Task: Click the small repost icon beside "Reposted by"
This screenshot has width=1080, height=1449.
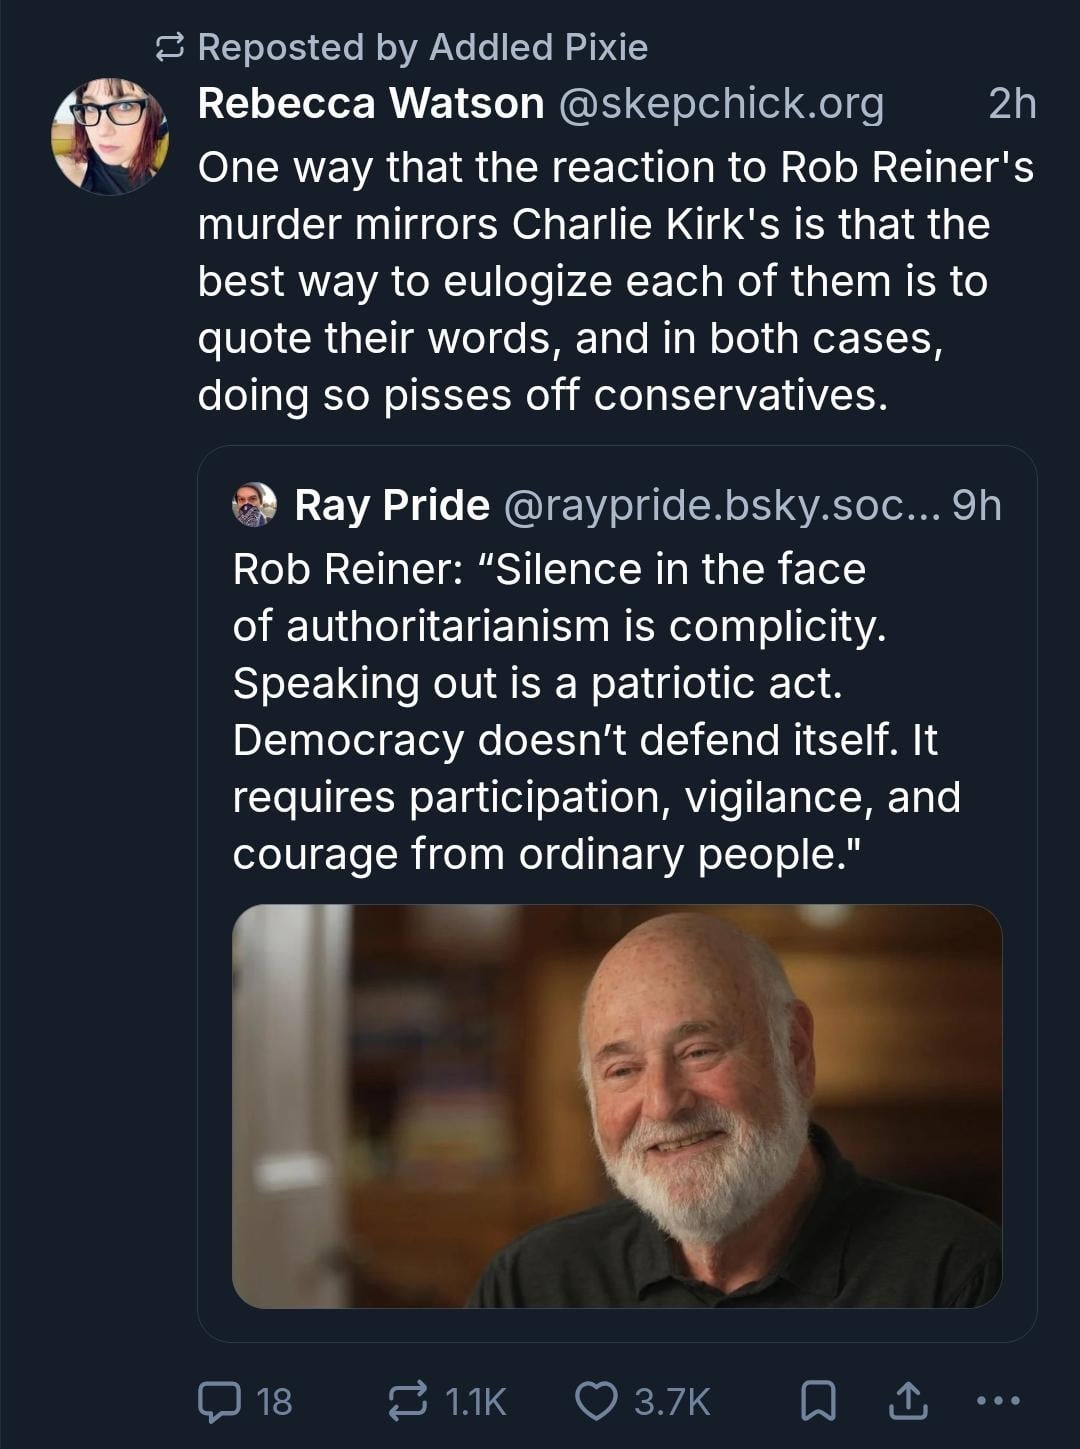Action: [171, 47]
